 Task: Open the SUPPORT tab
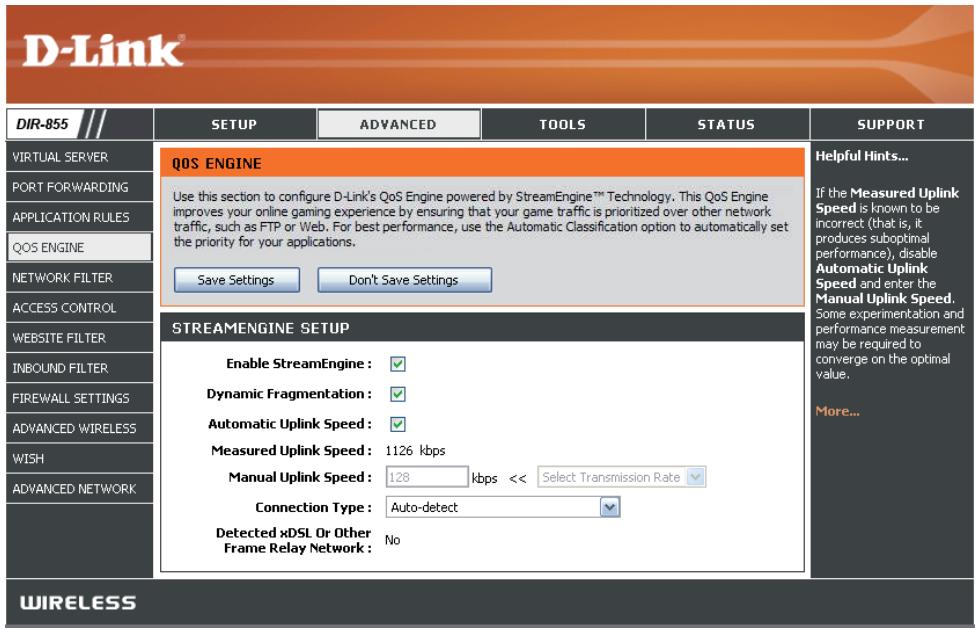click(891, 124)
